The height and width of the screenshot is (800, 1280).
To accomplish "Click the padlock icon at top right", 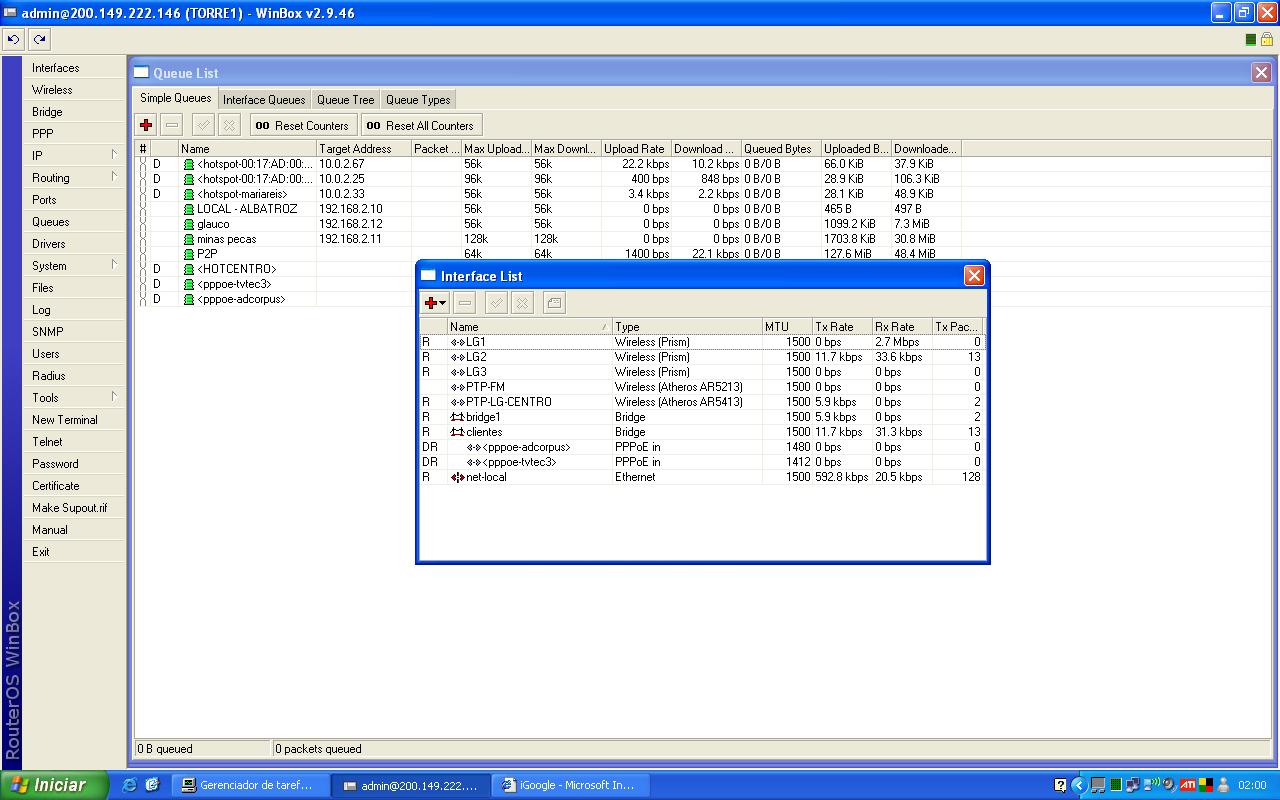I will pos(1267,39).
